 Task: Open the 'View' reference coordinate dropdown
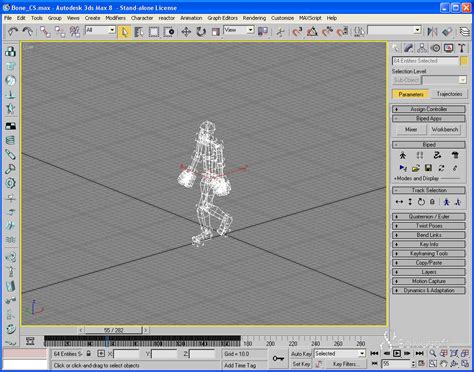click(x=239, y=30)
